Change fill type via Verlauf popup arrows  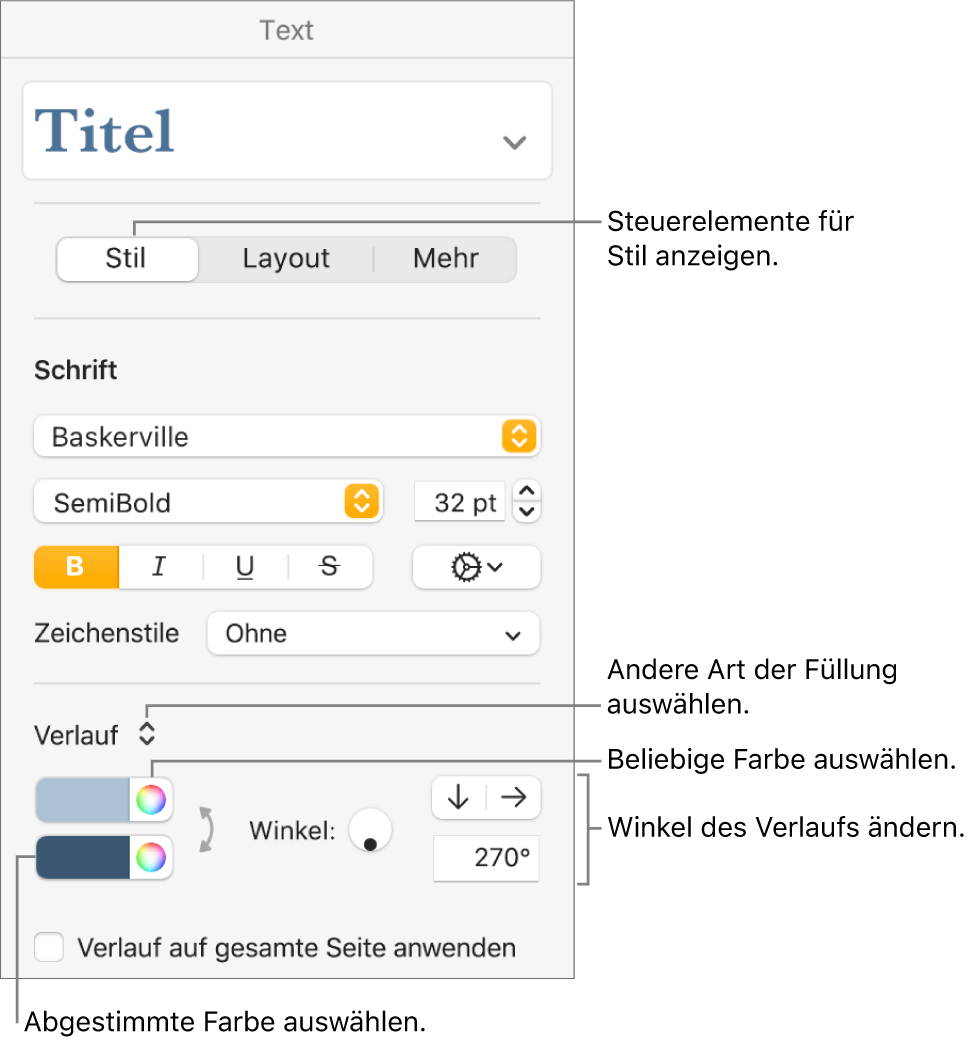click(x=147, y=734)
